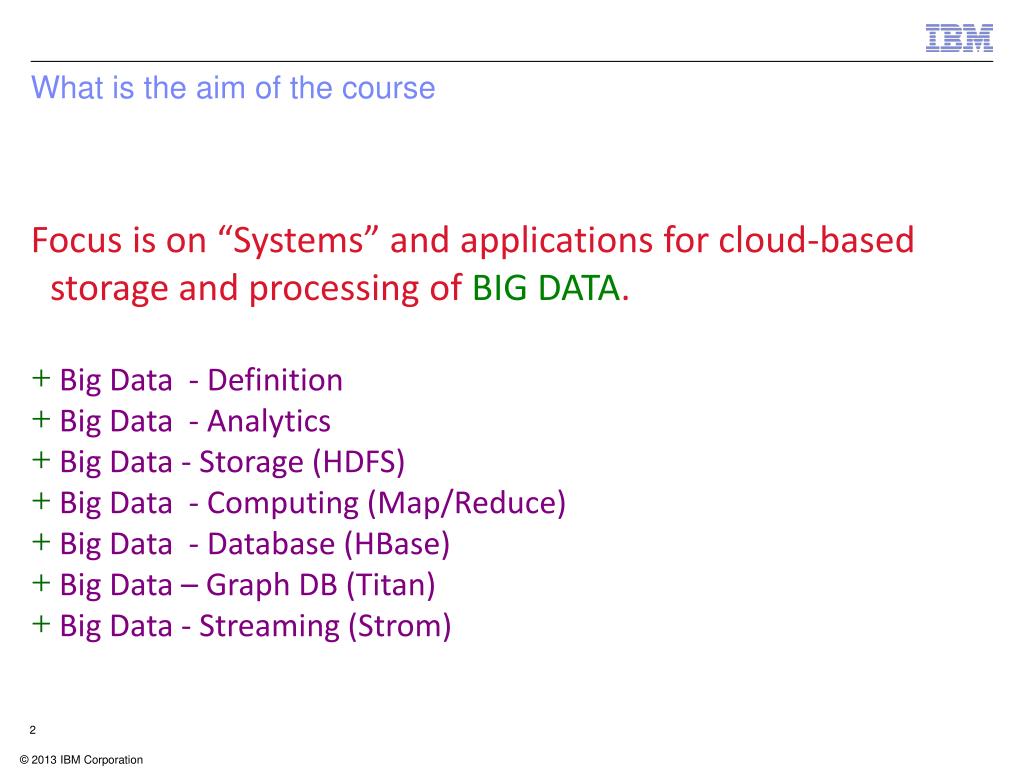The height and width of the screenshot is (768, 1024).
Task: Click '© 2013 IBM Corporation' footer
Action: click(81, 760)
